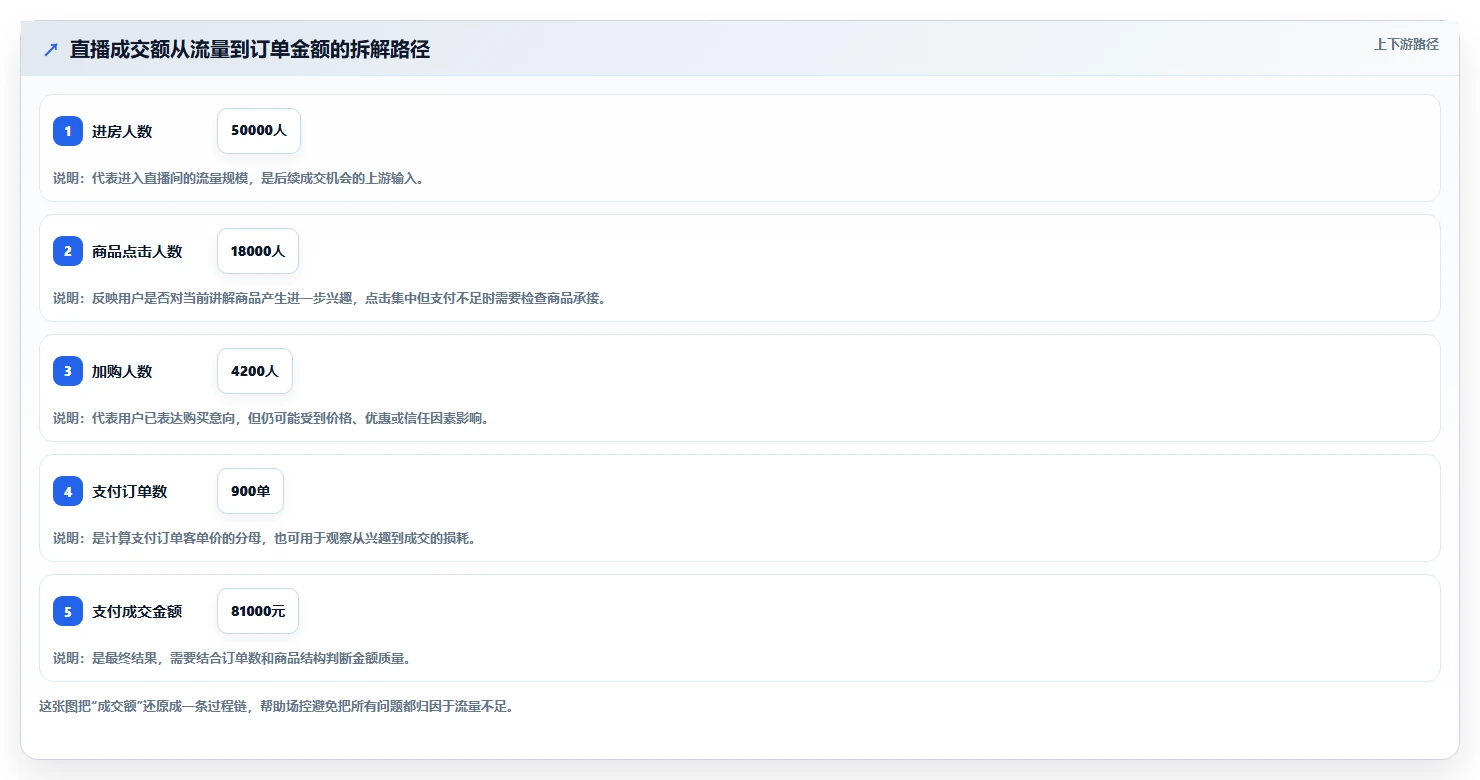Click the description starting 说明：代表用户已表达购买意向
Screen dimensions: 1480x780
coord(271,418)
